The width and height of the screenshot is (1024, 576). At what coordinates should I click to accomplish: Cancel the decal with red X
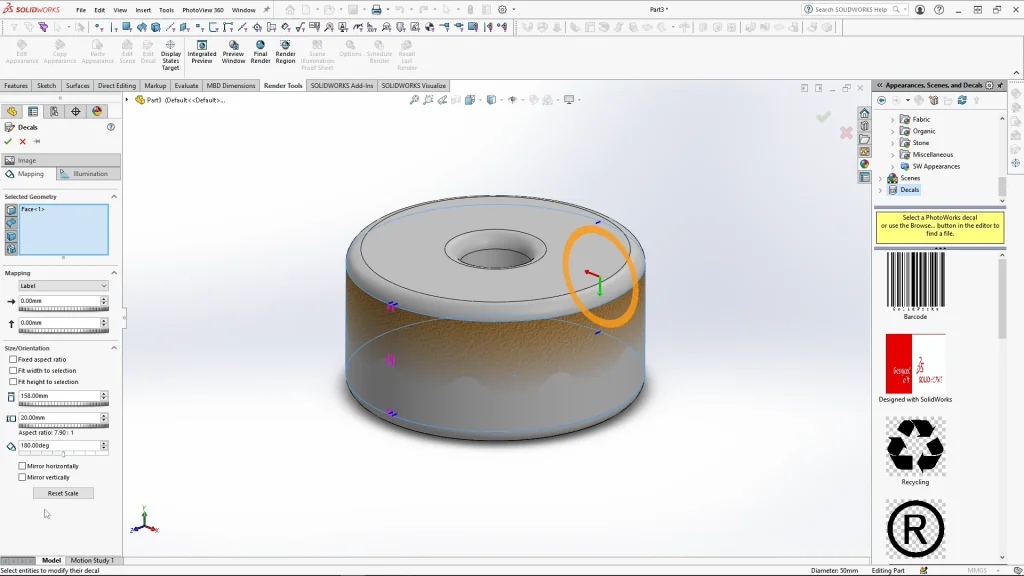[23, 142]
